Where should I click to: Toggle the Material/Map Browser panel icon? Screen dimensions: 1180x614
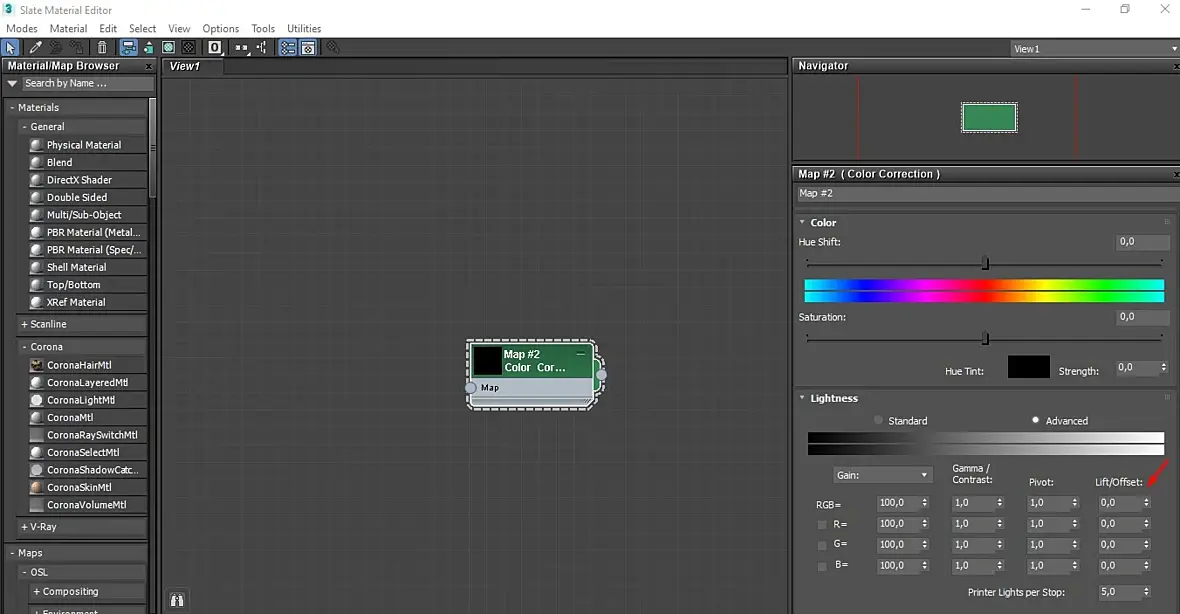click(x=288, y=47)
